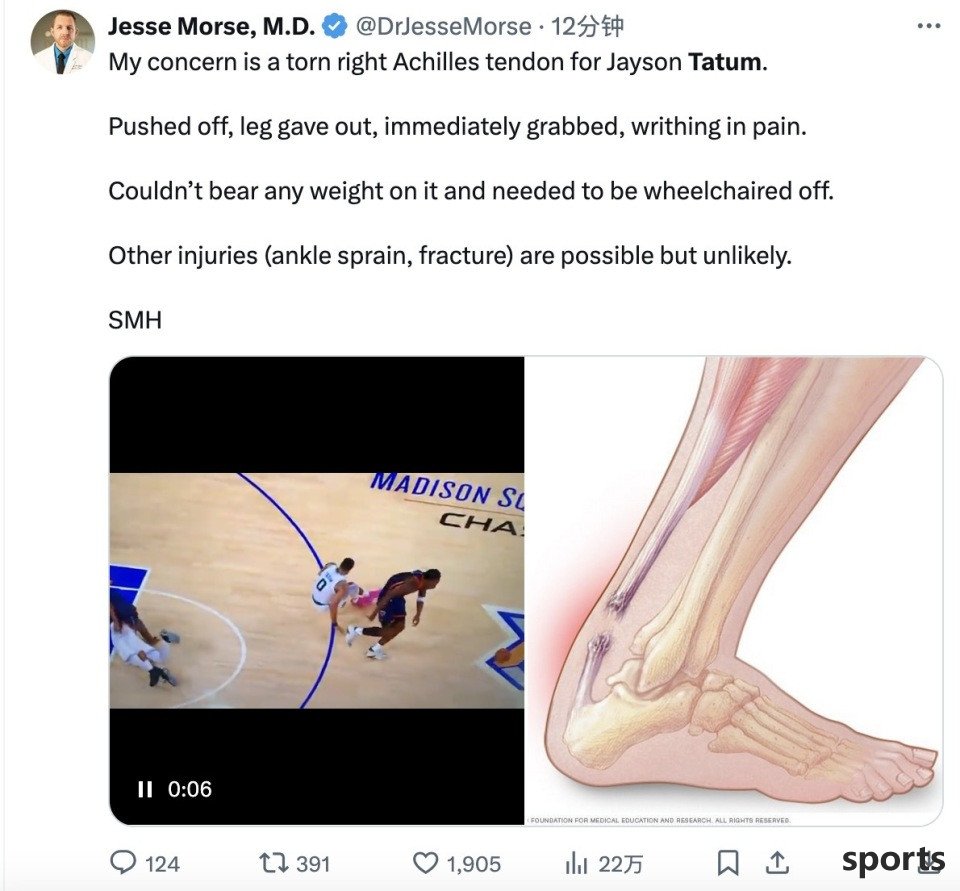Image resolution: width=960 pixels, height=891 pixels.
Task: Click the 391 retweet count
Action: [313, 864]
